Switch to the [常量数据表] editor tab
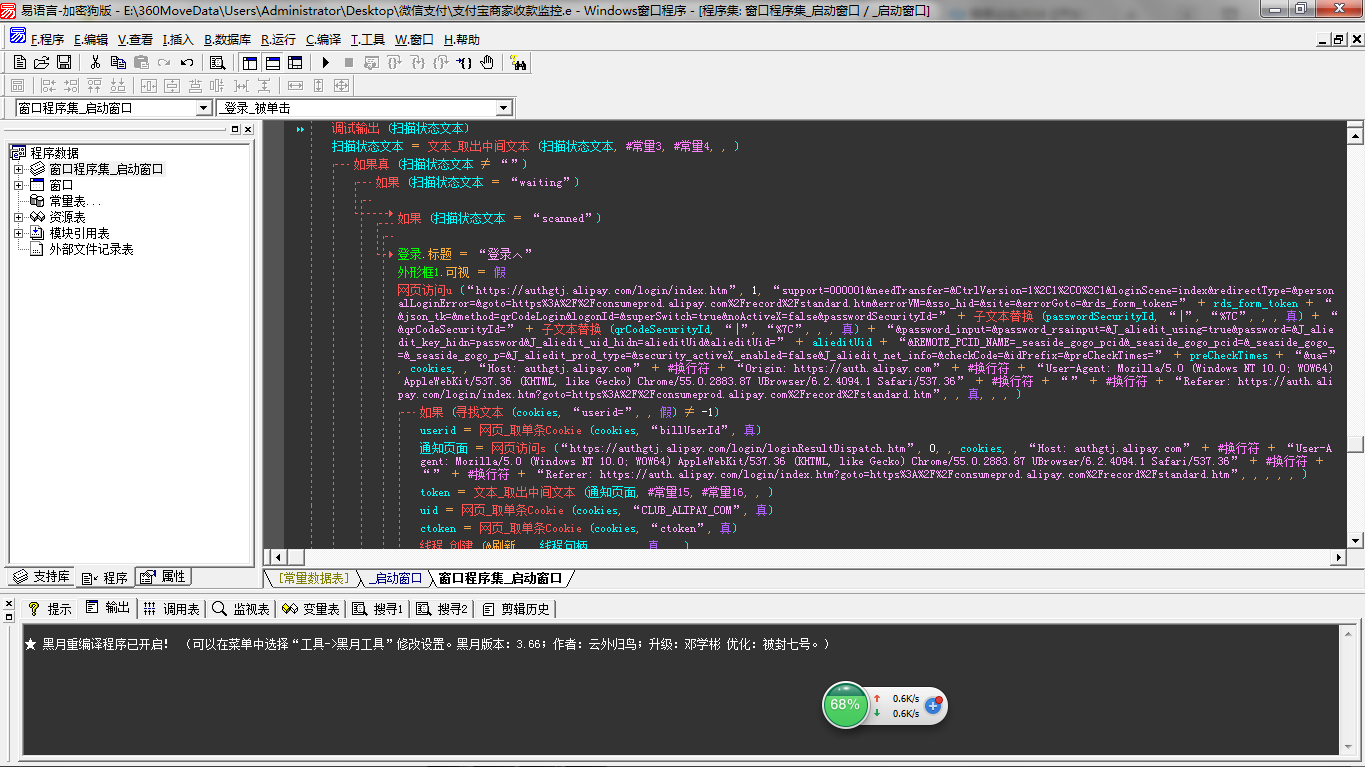 [x=314, y=578]
